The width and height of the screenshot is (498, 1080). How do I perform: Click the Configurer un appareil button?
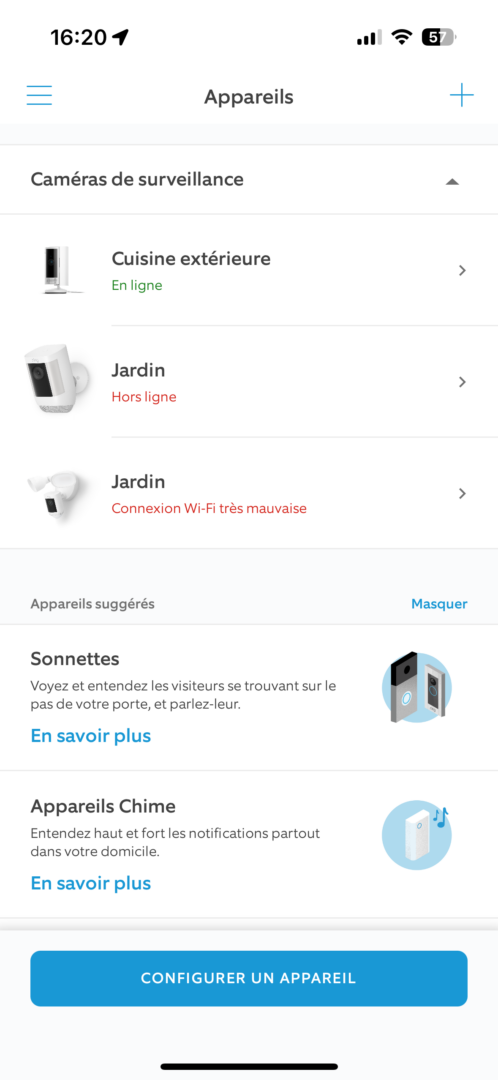coord(249,978)
